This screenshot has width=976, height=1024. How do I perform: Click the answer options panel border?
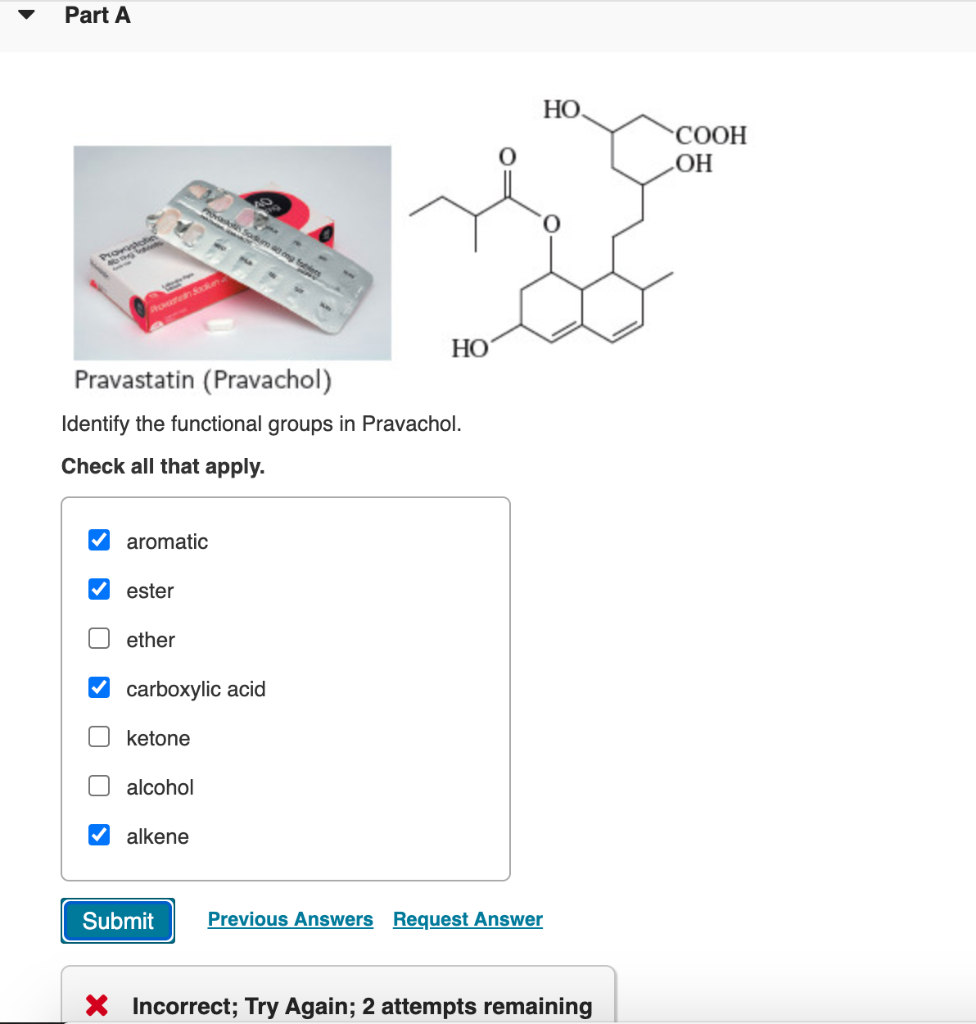point(286,497)
